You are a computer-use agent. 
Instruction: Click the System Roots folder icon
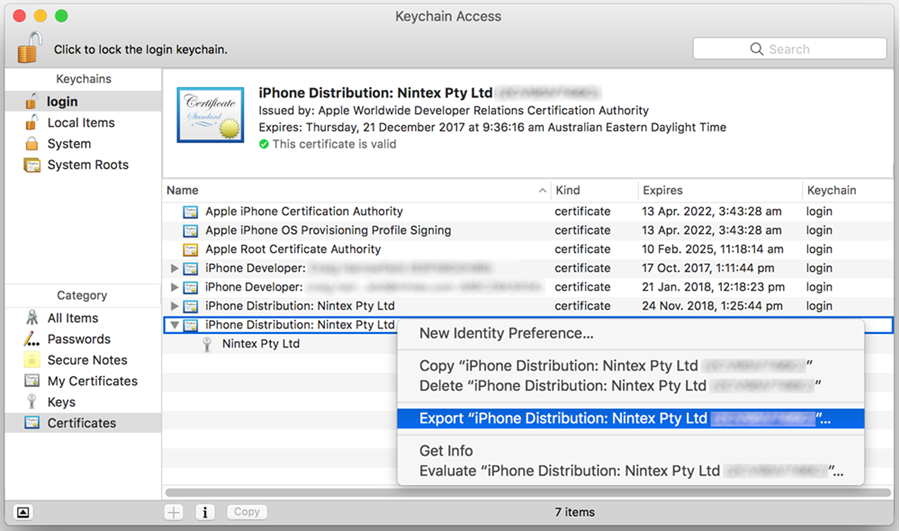tap(32, 165)
